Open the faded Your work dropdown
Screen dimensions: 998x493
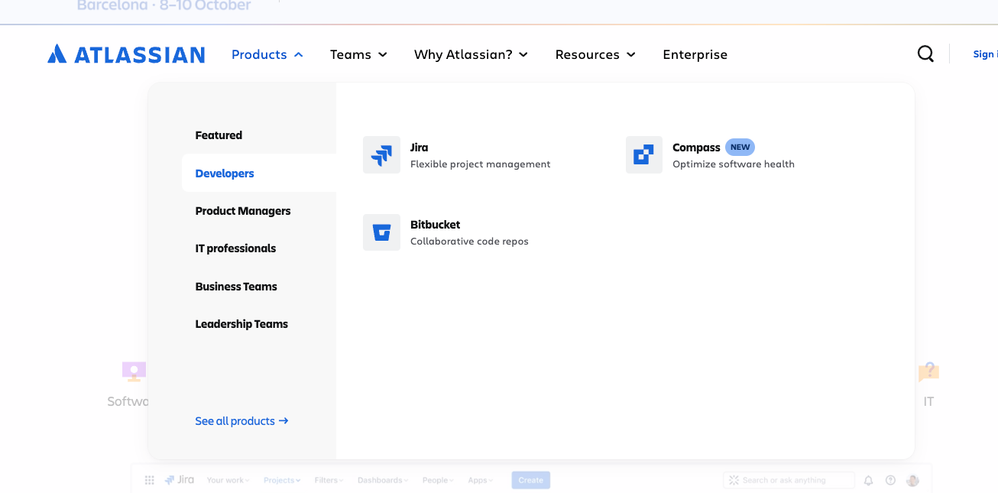[228, 480]
